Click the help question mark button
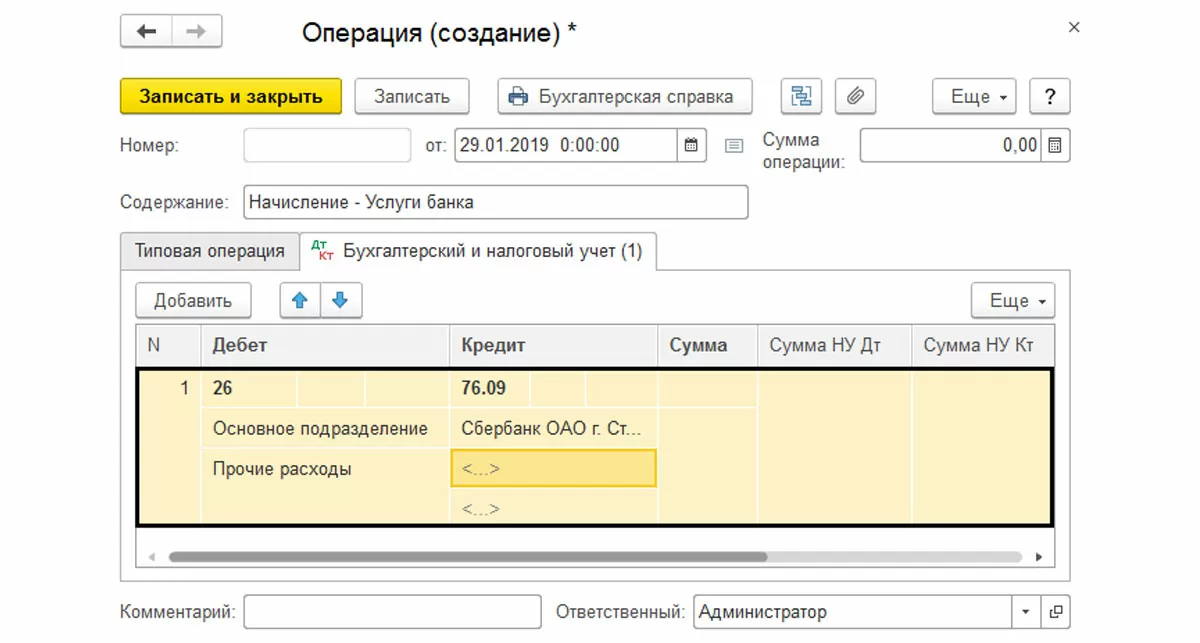This screenshot has width=1200, height=643. point(1049,97)
